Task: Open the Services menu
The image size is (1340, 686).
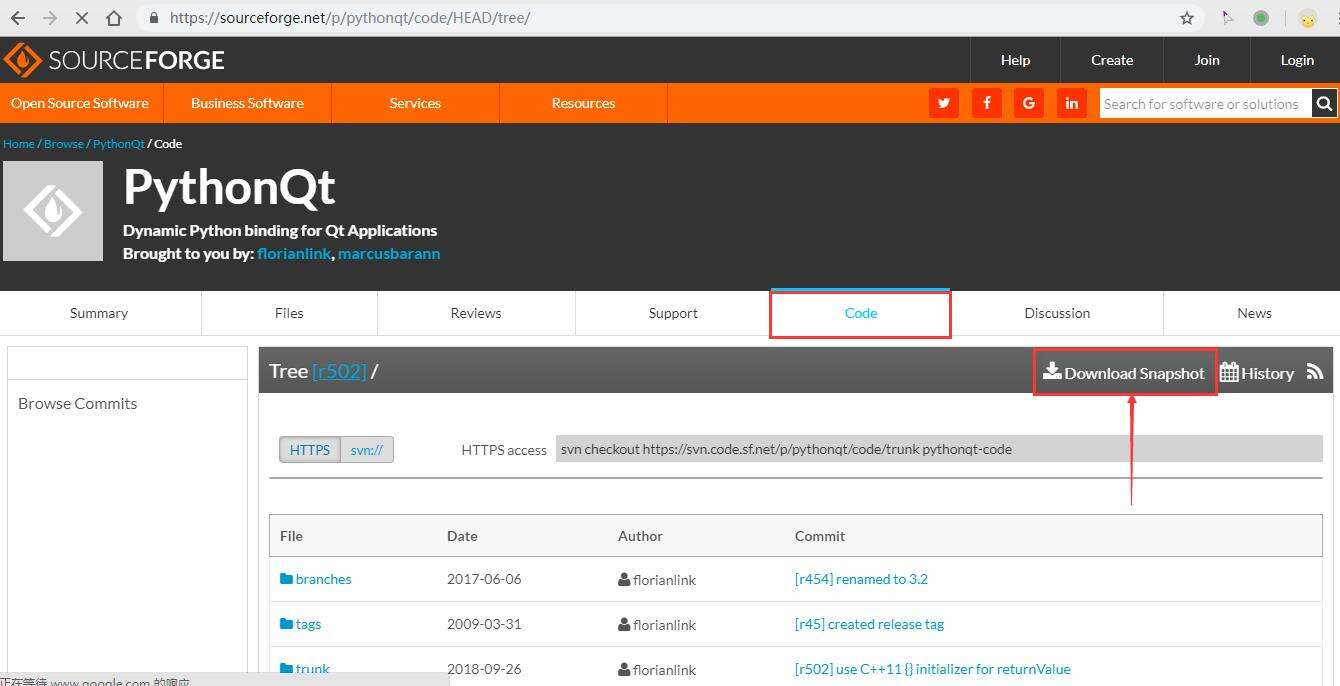Action: [415, 103]
